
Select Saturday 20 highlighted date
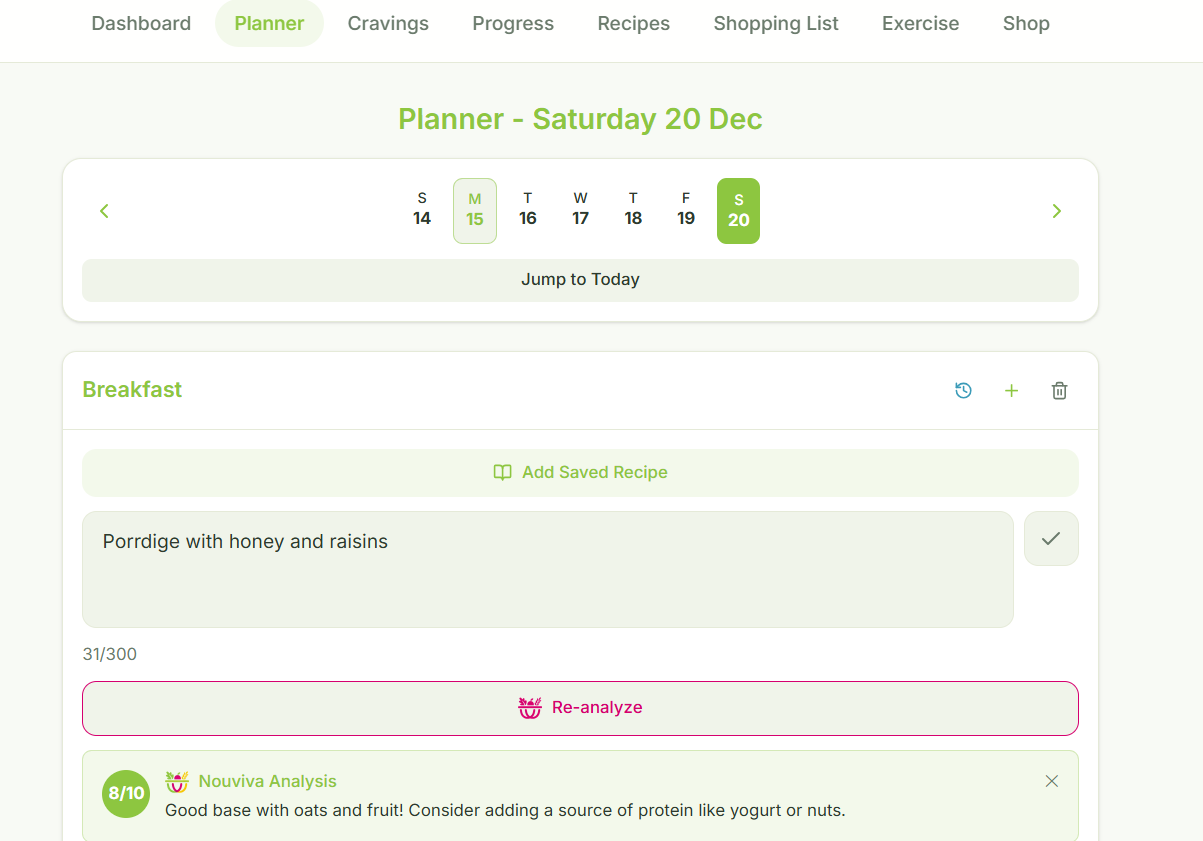click(738, 211)
